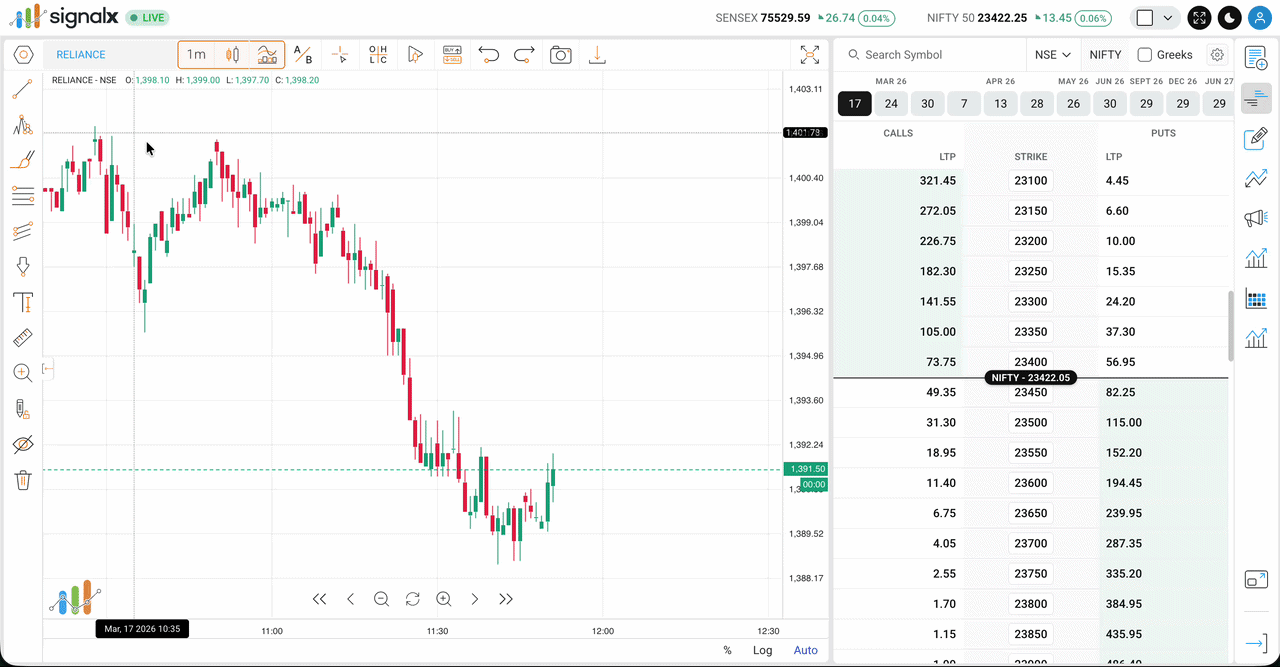Toggle app-wide fullscreen in header
Viewport: 1280px width, 667px height.
[x=1199, y=18]
